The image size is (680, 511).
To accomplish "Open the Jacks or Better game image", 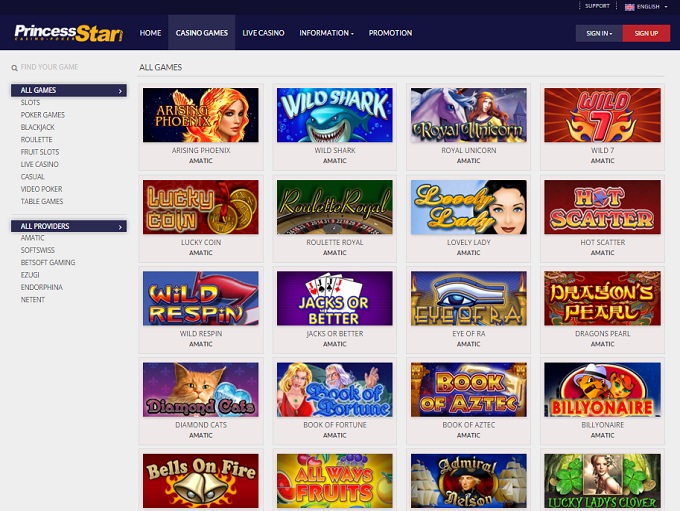I will [334, 298].
